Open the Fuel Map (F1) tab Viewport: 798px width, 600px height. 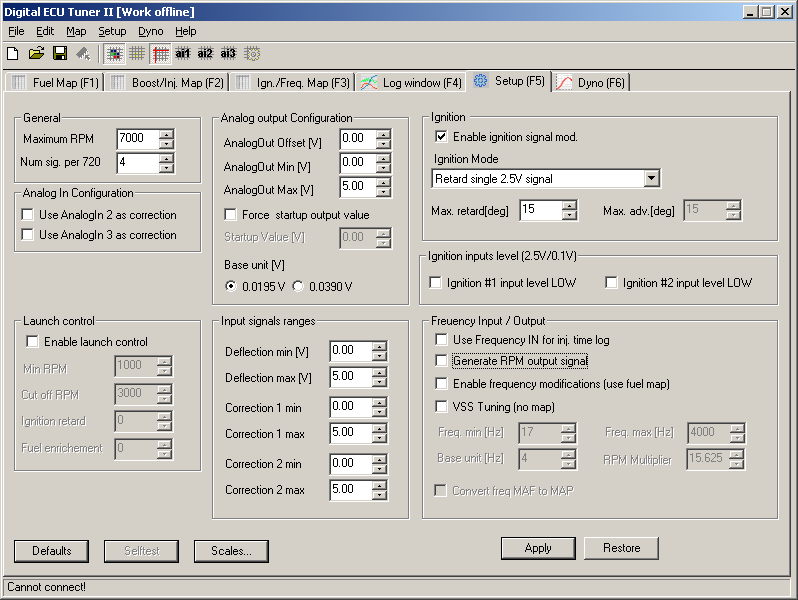coord(55,82)
